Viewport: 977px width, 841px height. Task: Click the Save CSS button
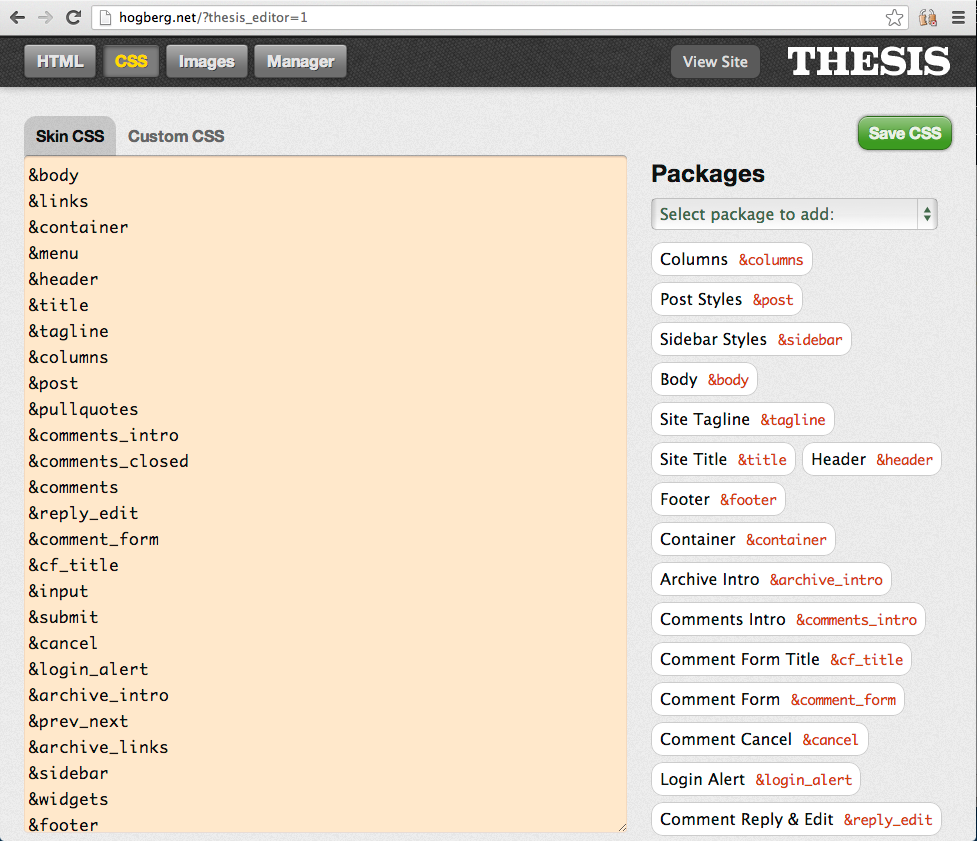pos(905,133)
